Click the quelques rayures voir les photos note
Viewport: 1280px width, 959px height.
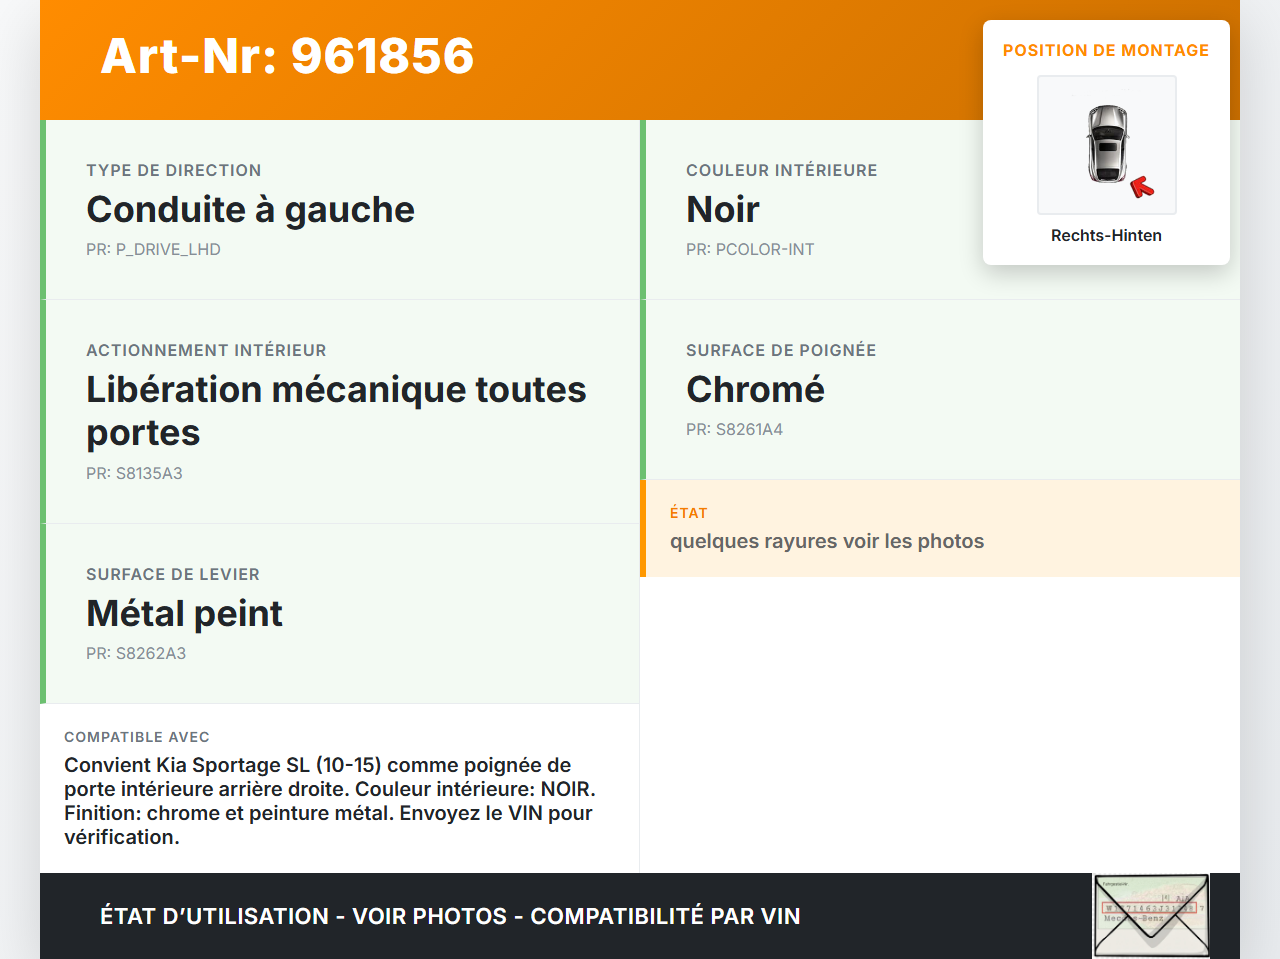coord(826,541)
